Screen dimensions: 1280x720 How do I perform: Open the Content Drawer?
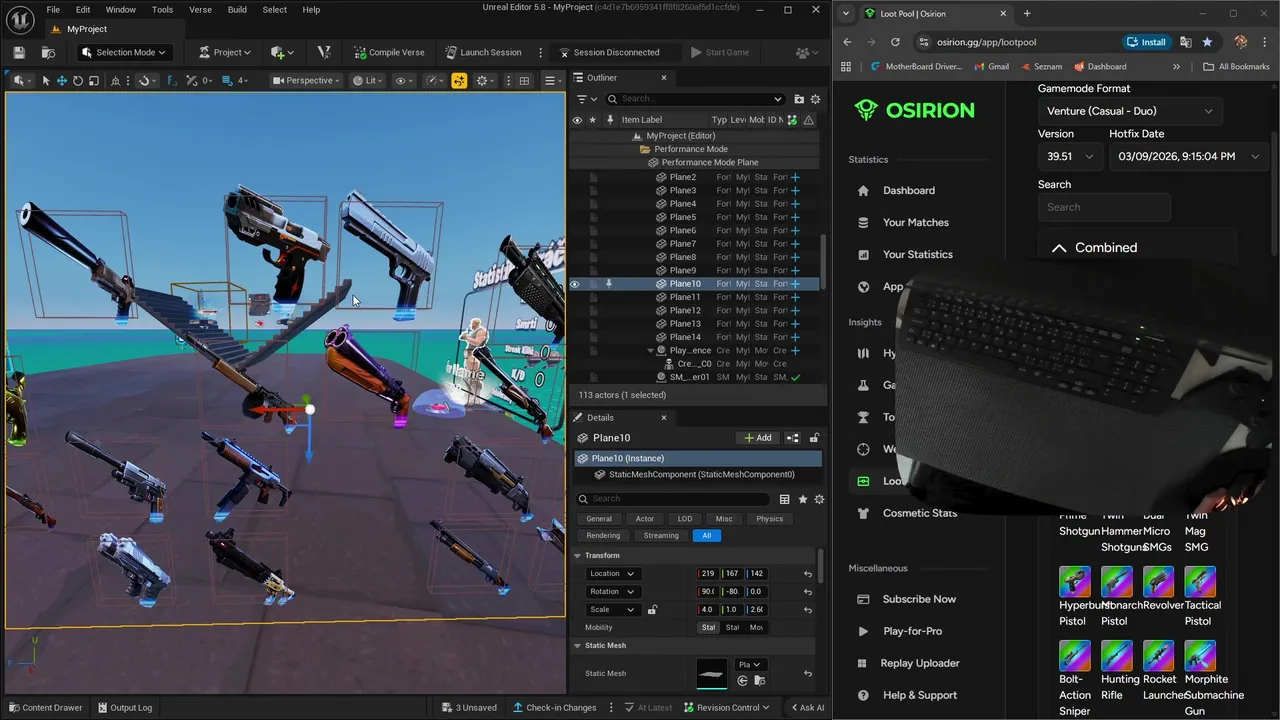tap(45, 708)
